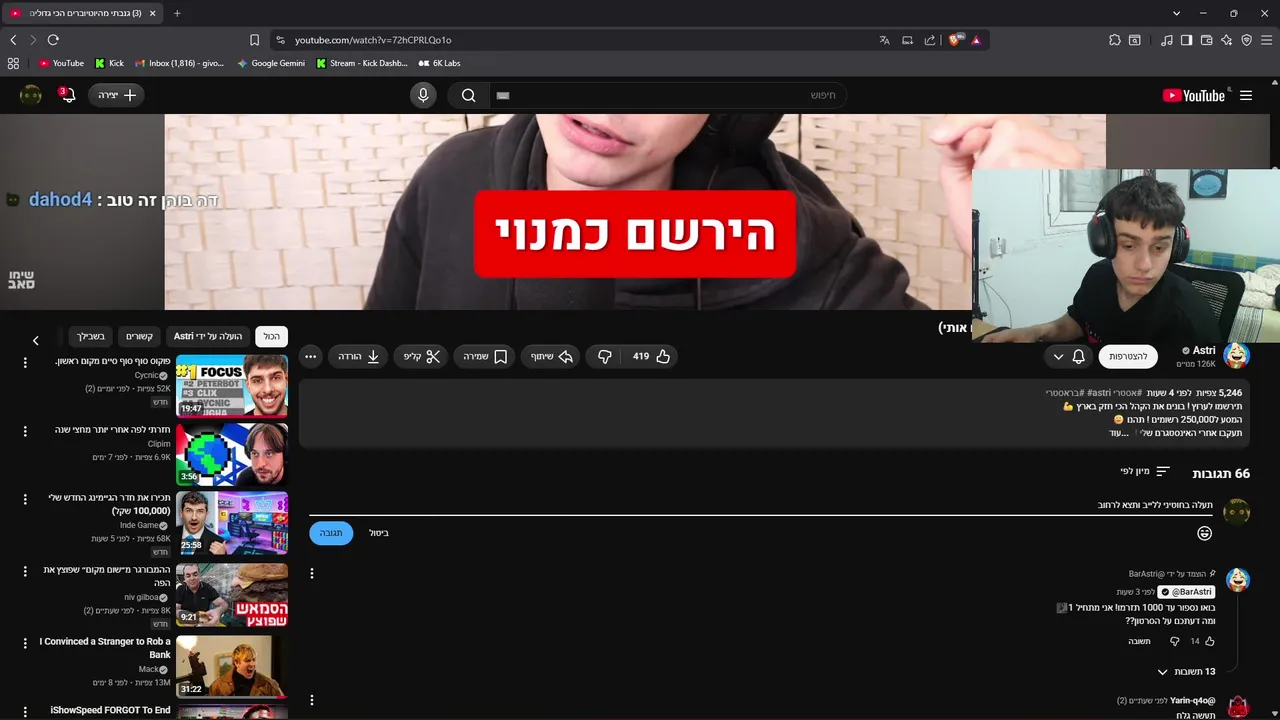Open more actions three-dot menu under video
The width and height of the screenshot is (1280, 720).
[310, 356]
